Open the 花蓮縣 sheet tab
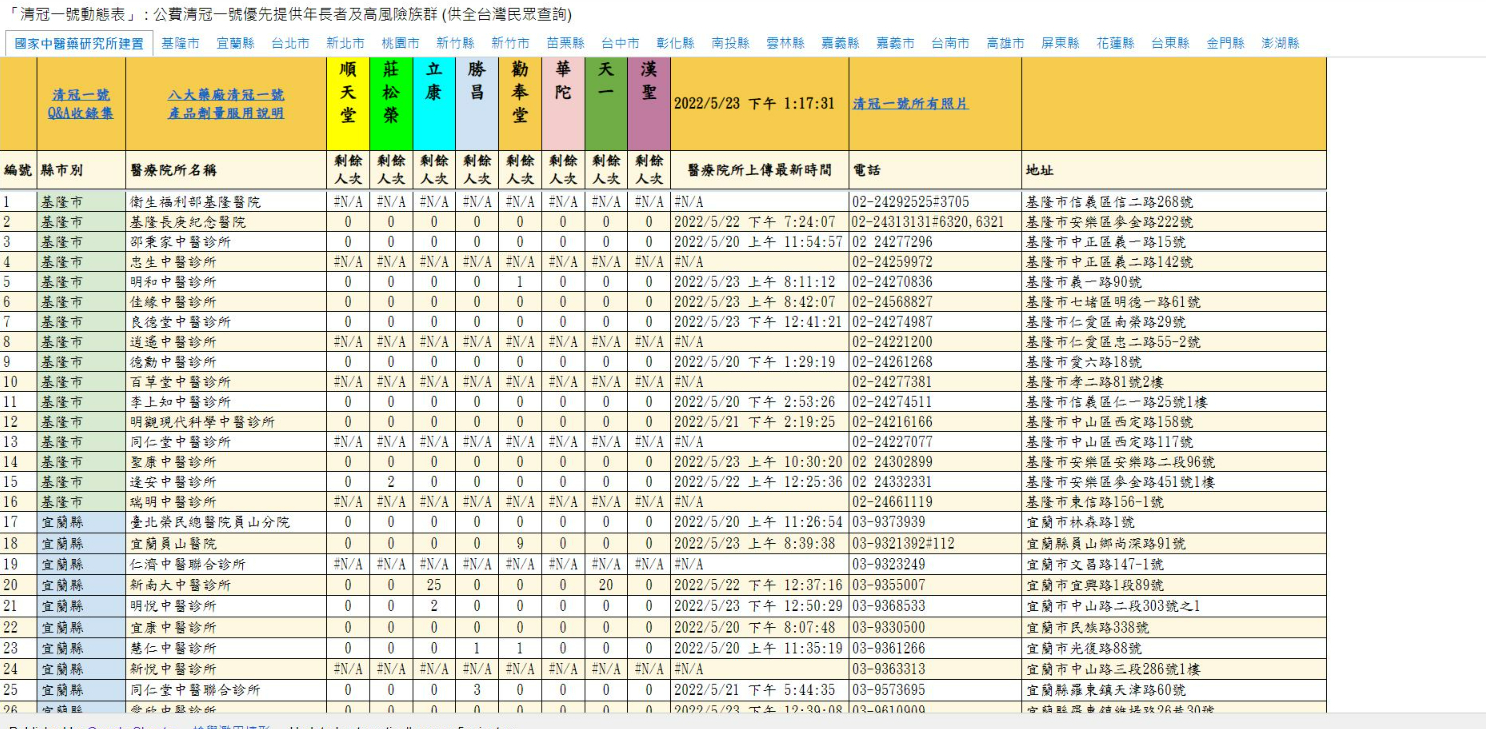Viewport: 1486px width, 729px height. [x=1115, y=44]
